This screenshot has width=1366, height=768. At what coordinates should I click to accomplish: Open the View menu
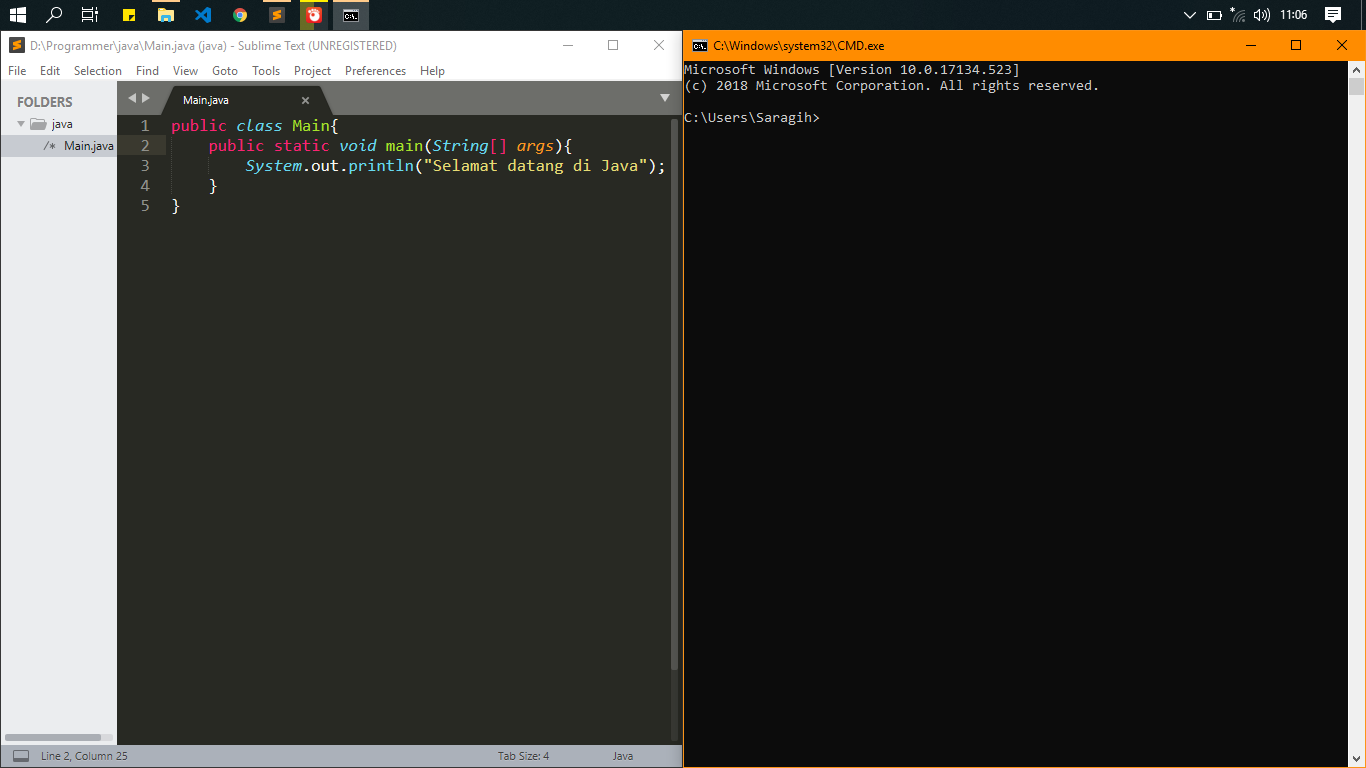coord(185,71)
